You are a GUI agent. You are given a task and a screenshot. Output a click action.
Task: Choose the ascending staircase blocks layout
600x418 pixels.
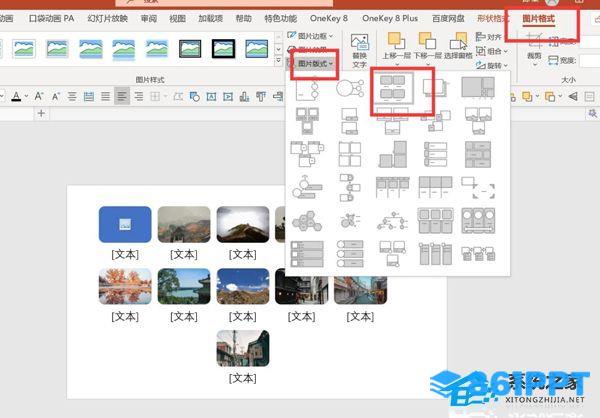pos(393,154)
